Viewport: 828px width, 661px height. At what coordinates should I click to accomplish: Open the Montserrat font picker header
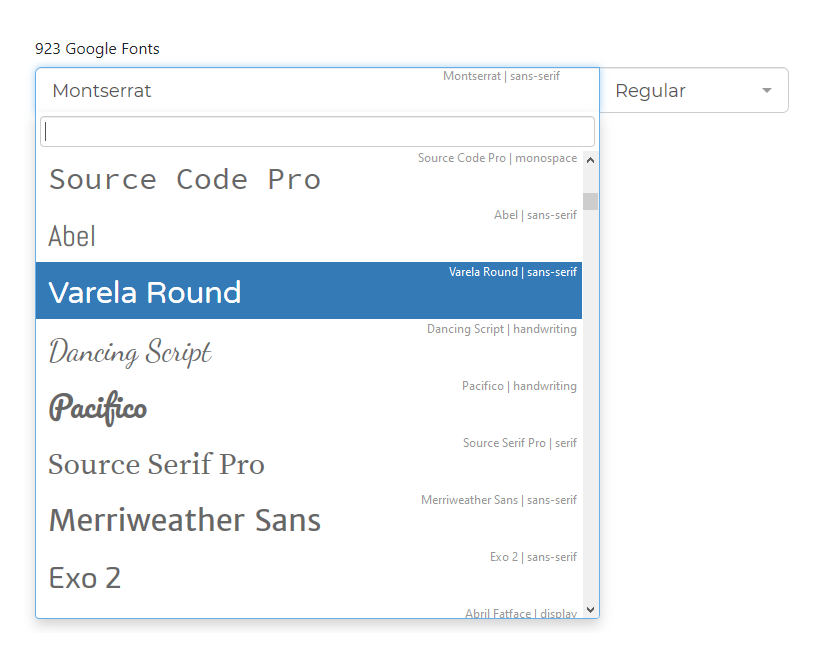(300, 90)
